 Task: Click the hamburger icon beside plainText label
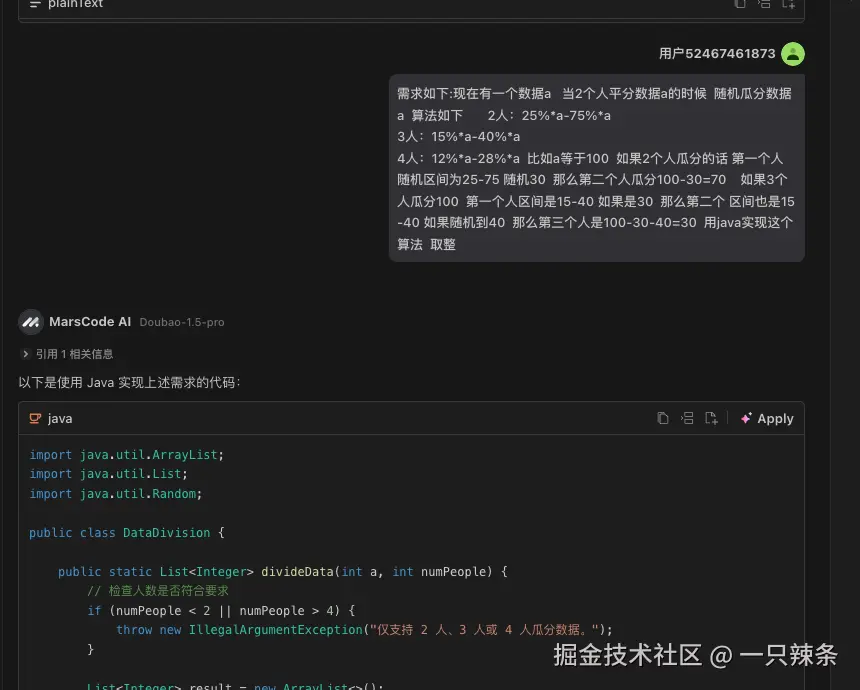pyautogui.click(x=35, y=5)
